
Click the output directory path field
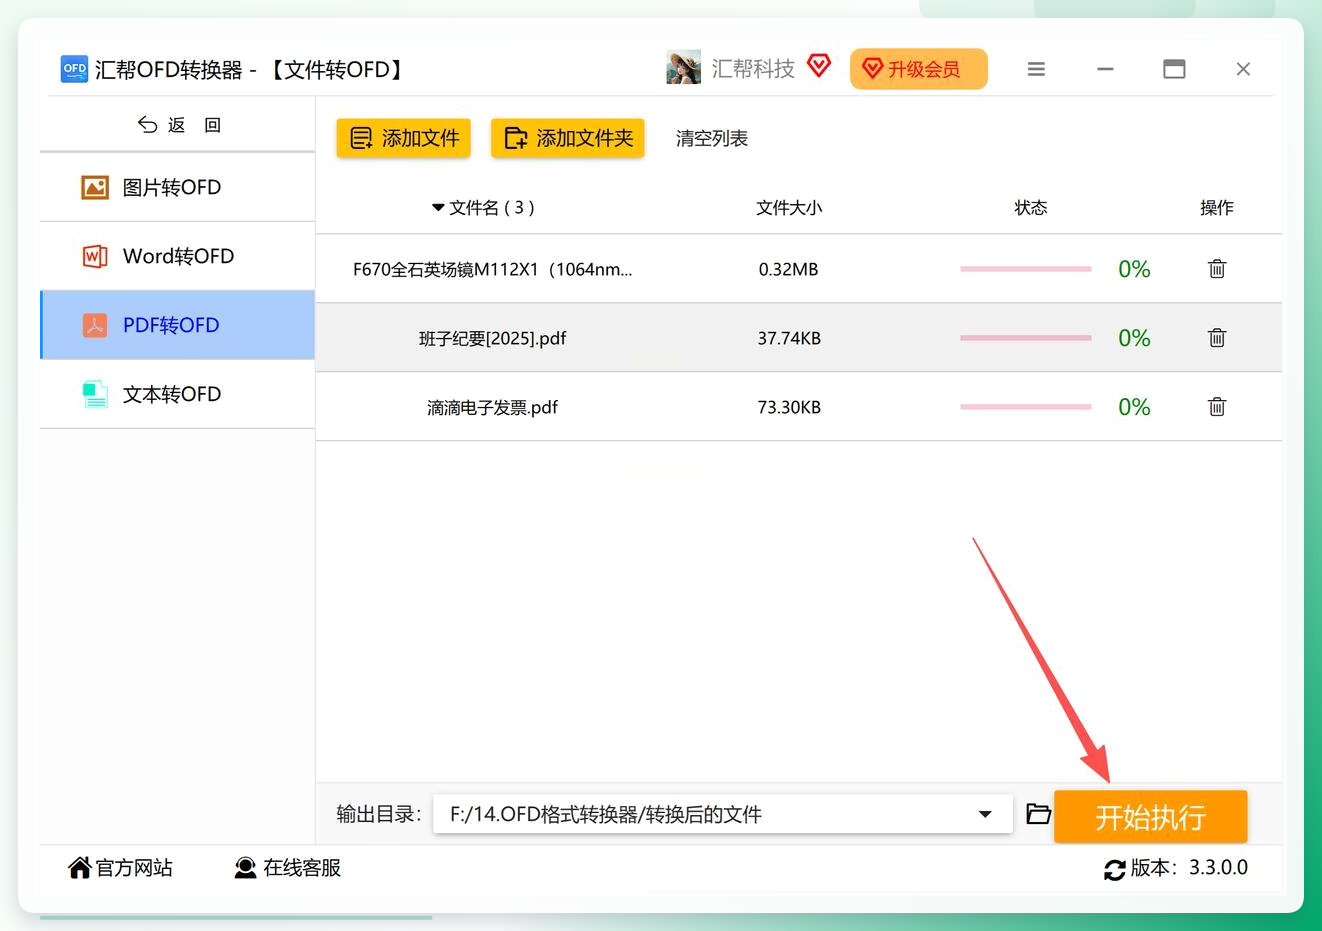[x=723, y=814]
